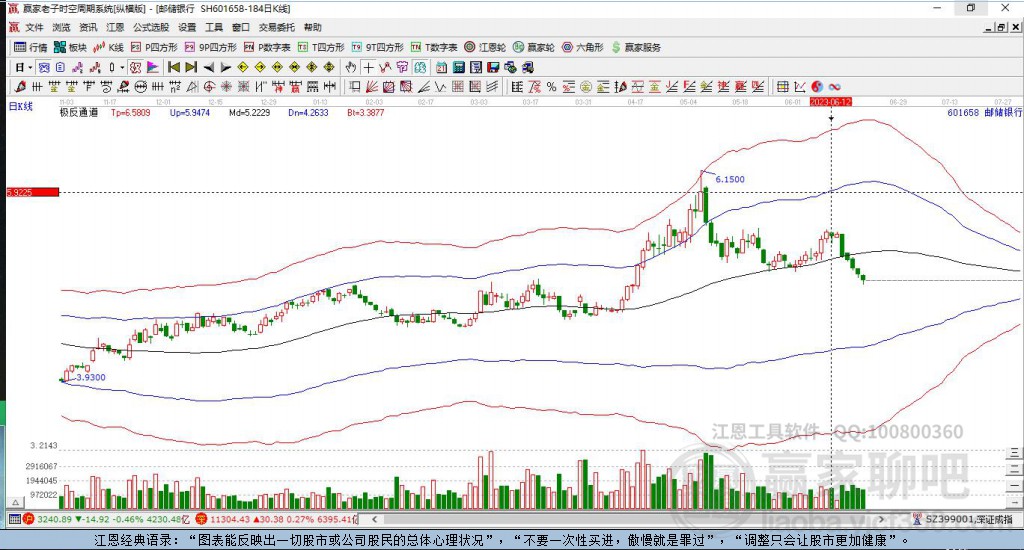
Task: Click the red fan lines icon
Action: (x=372, y=87)
